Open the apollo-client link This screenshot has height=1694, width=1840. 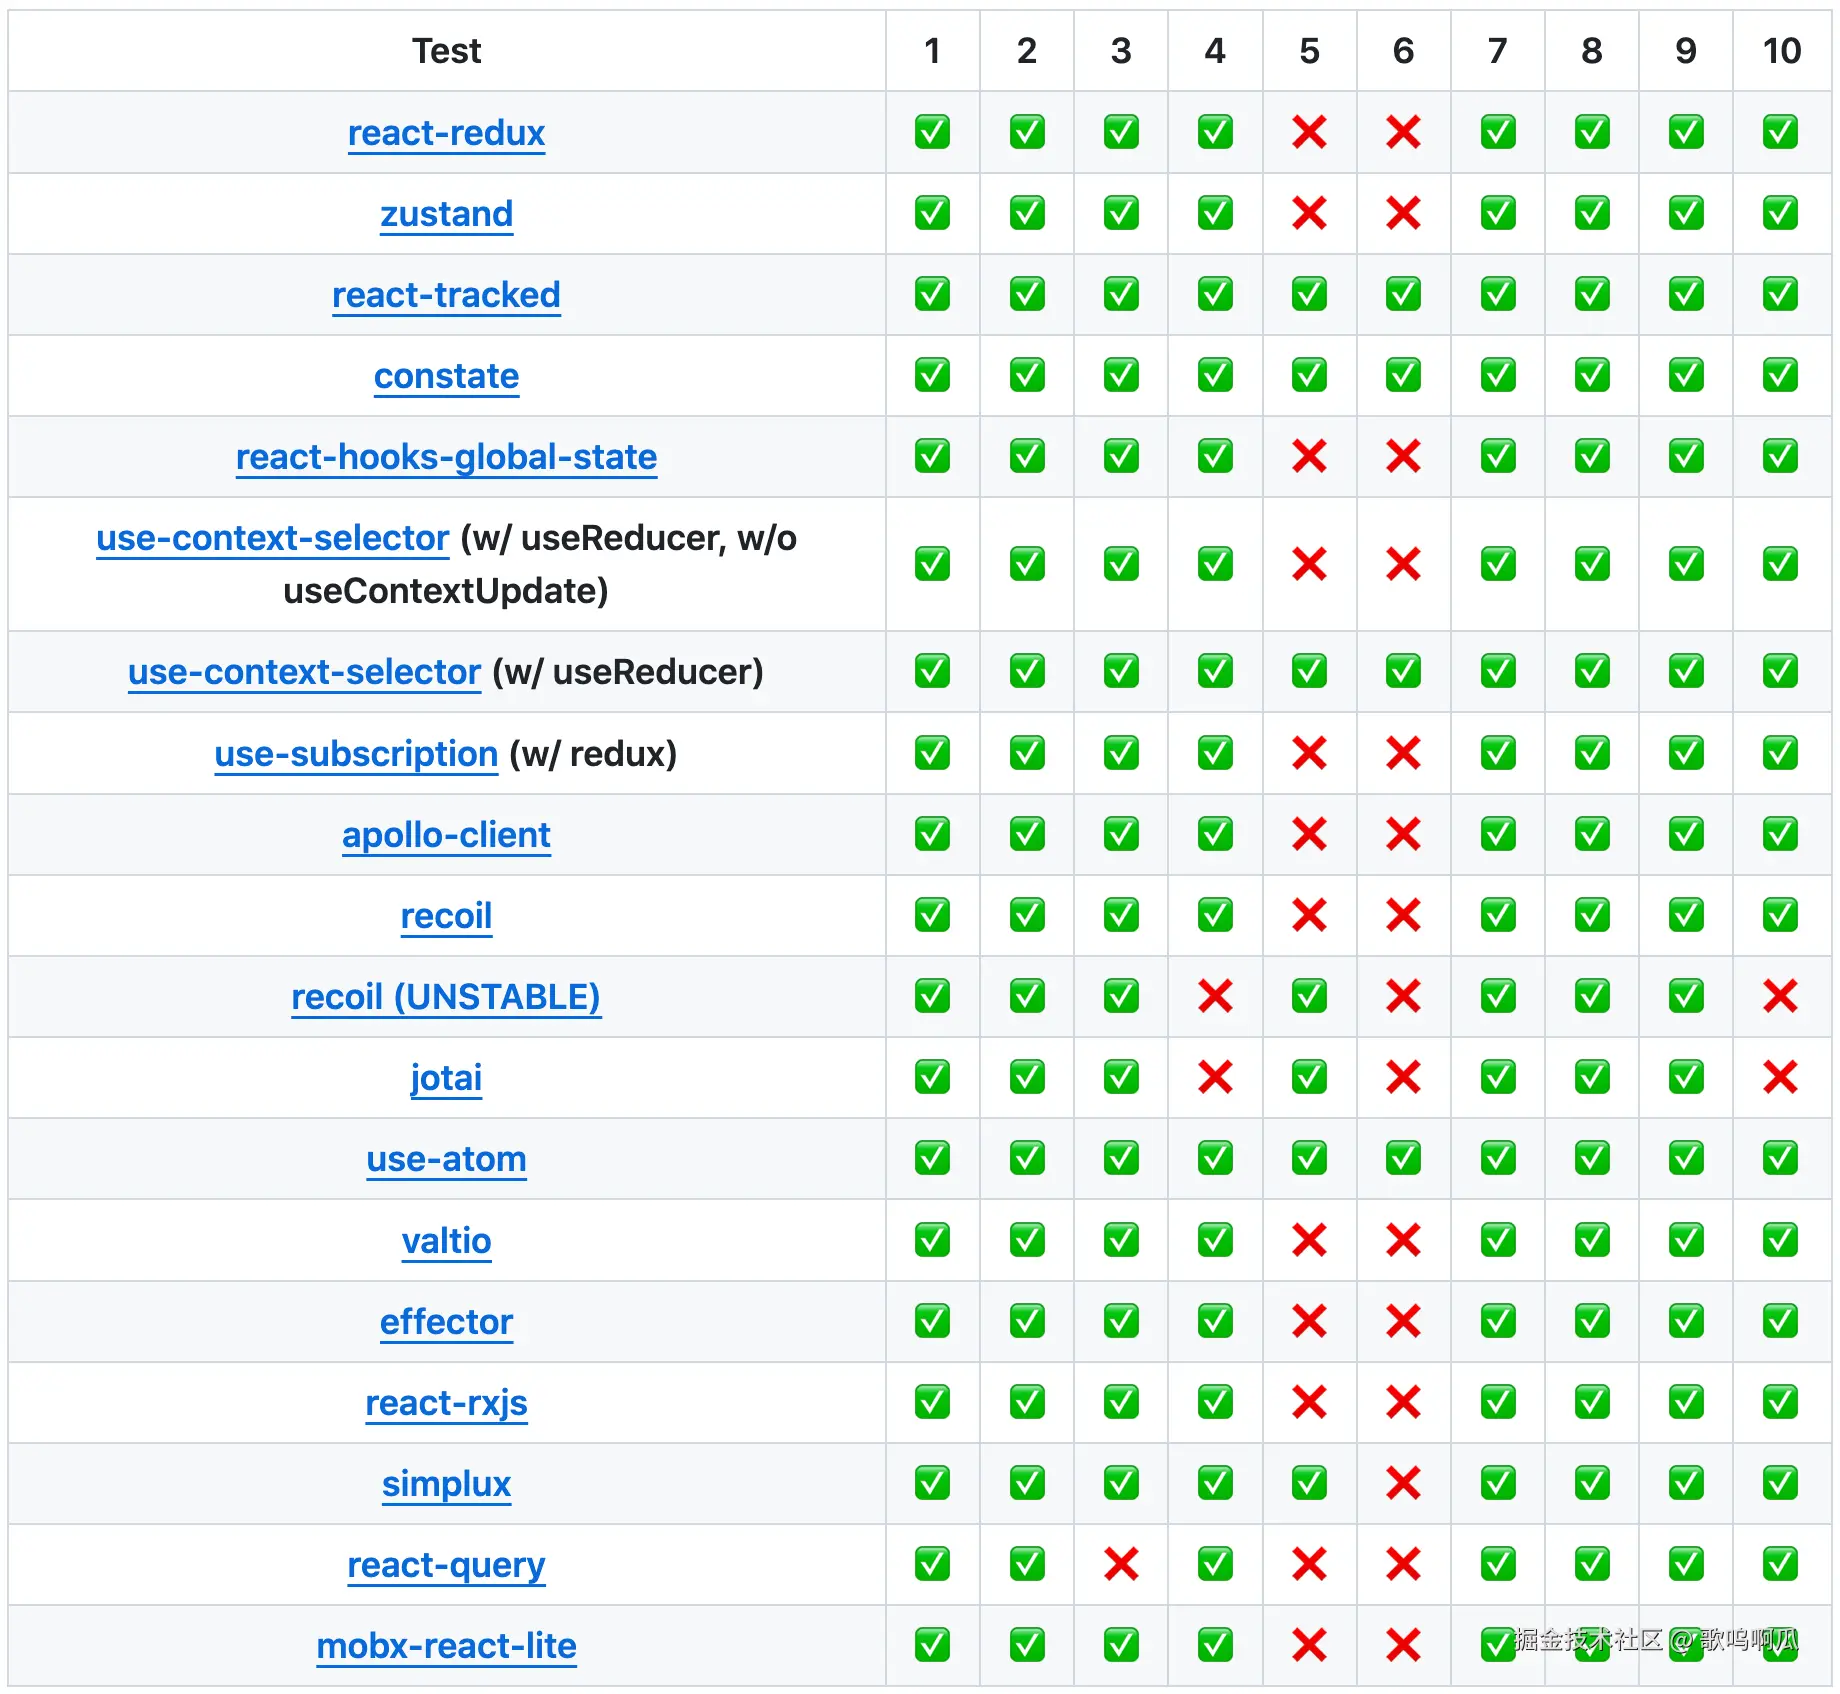(446, 835)
